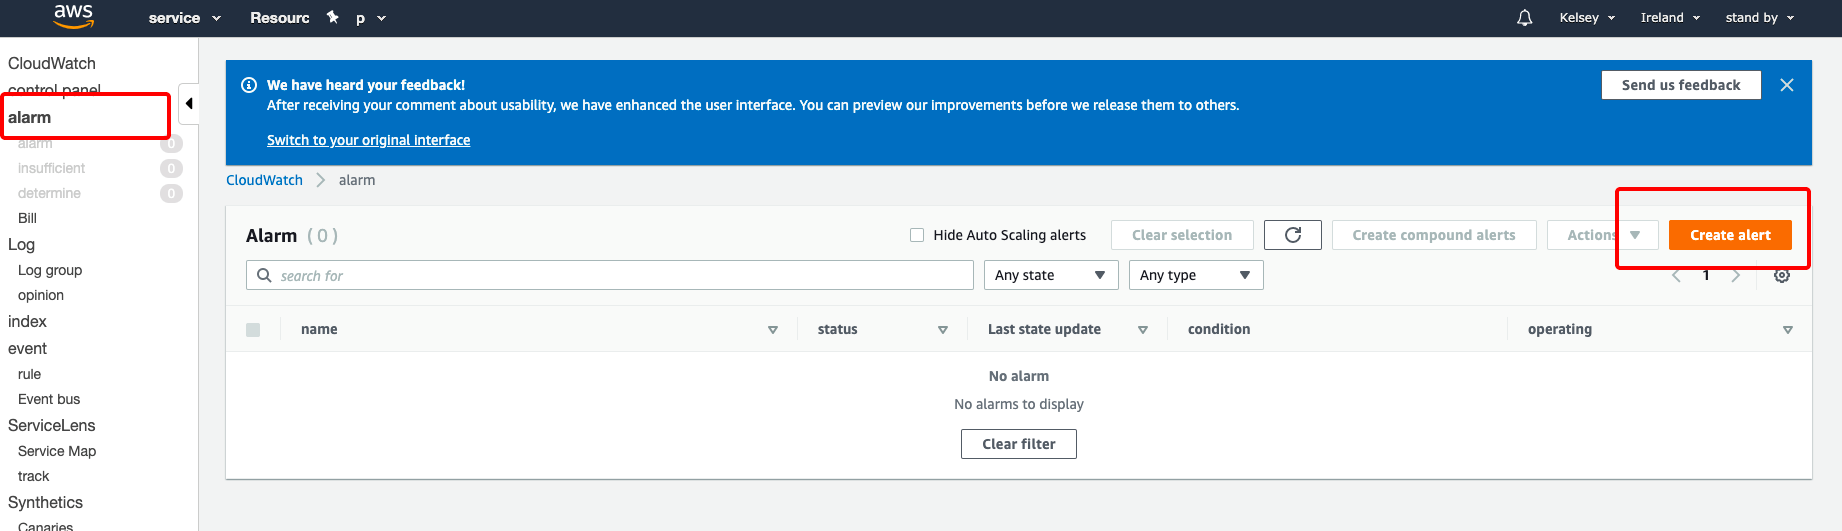Image resolution: width=1842 pixels, height=531 pixels.
Task: Open event section in sidebar
Action: click(x=27, y=348)
